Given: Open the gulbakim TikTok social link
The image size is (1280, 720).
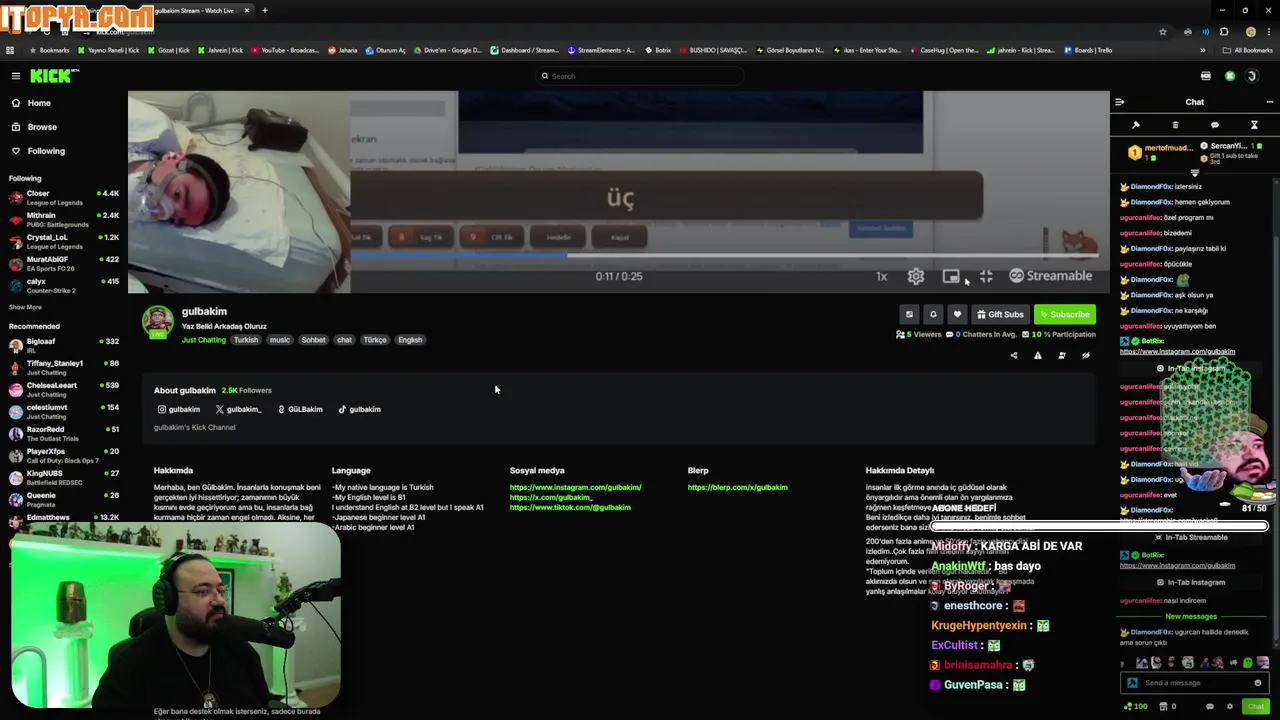Looking at the screenshot, I should click(359, 409).
